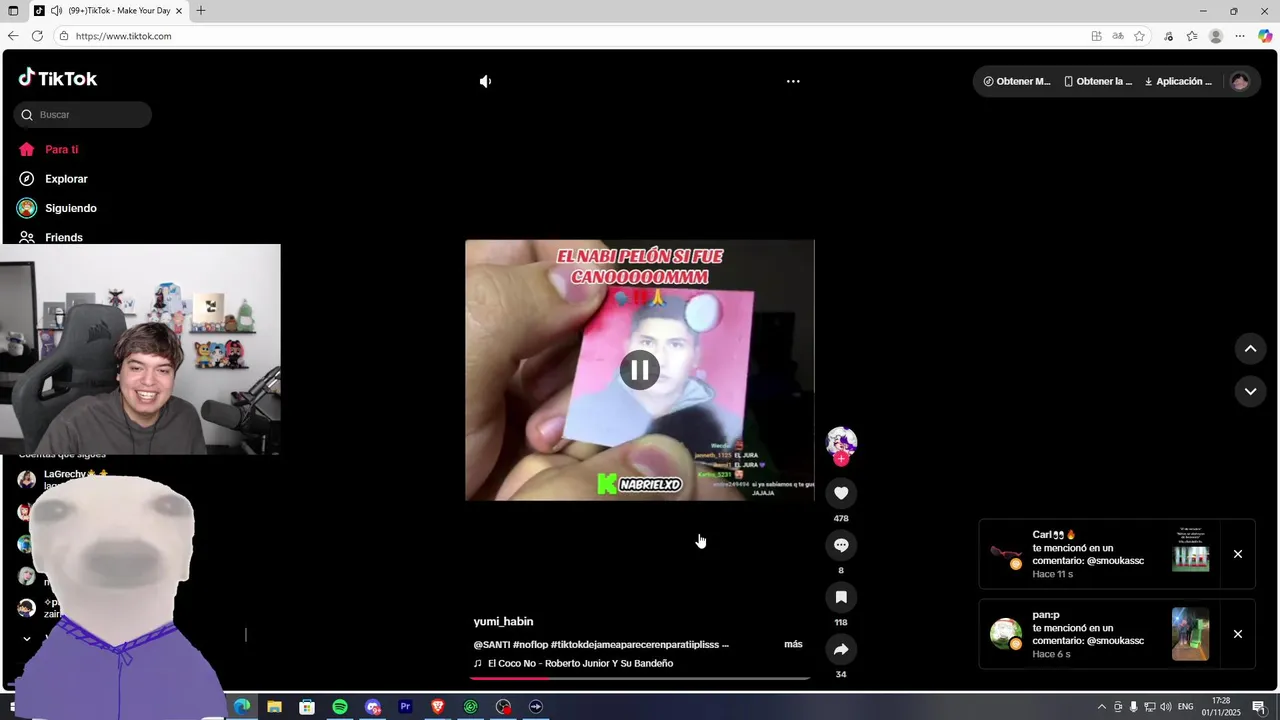Click the Aplicación download button
1280x720 pixels.
(x=1178, y=81)
